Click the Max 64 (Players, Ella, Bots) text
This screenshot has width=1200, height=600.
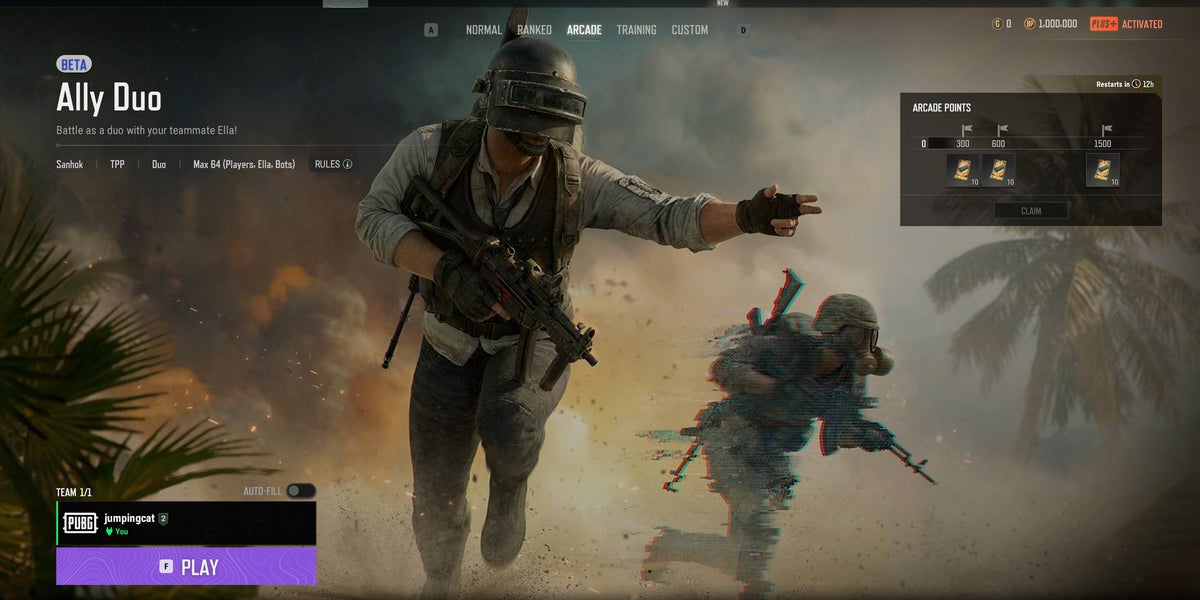coord(244,164)
